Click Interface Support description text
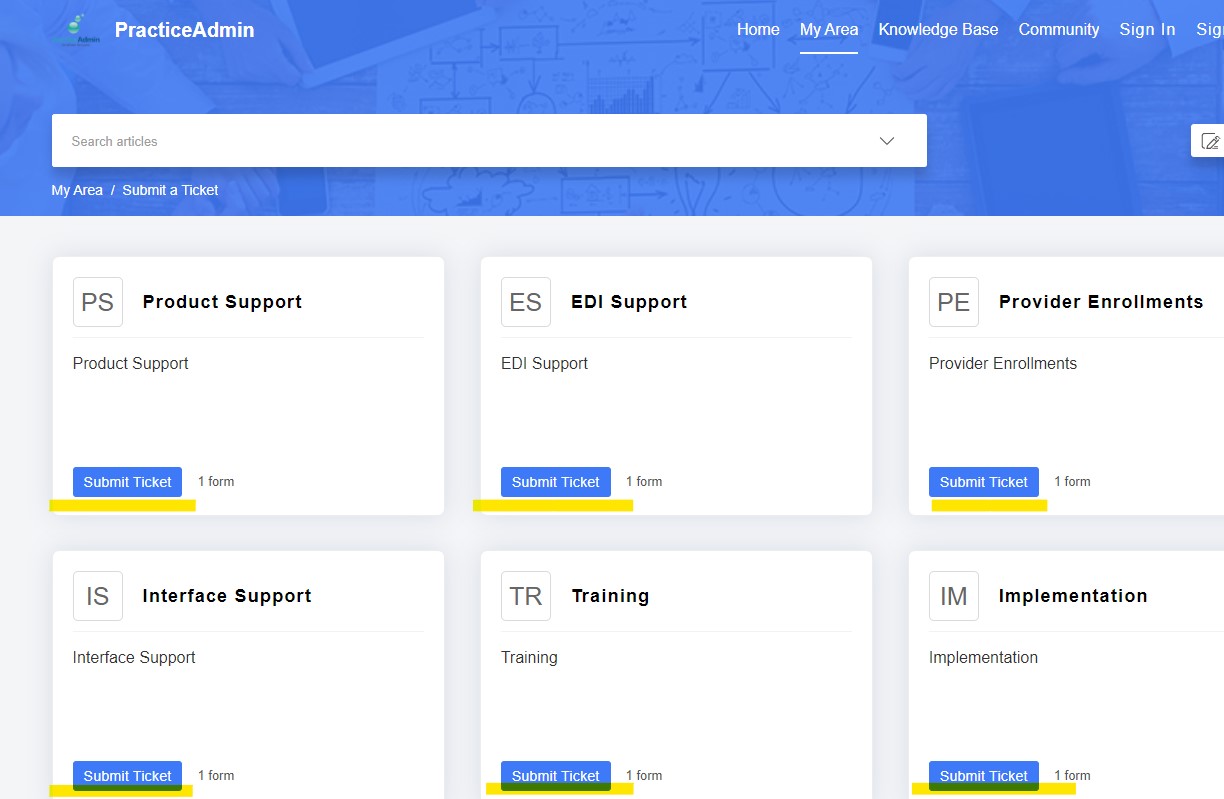 pyautogui.click(x=134, y=658)
